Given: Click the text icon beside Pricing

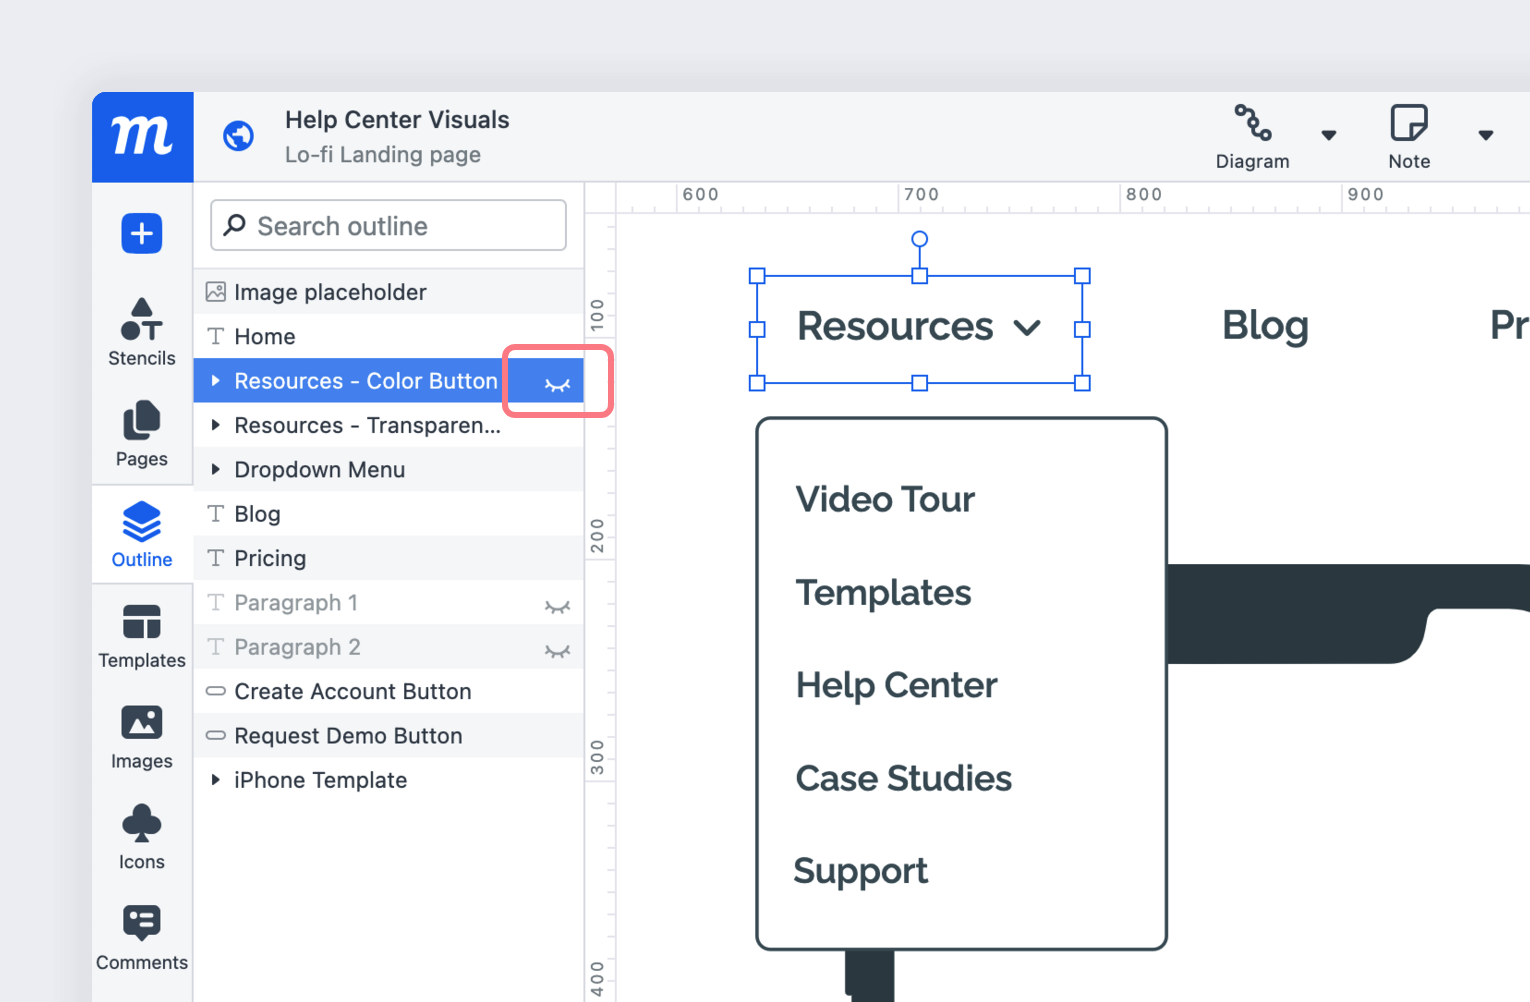Looking at the screenshot, I should pyautogui.click(x=215, y=558).
